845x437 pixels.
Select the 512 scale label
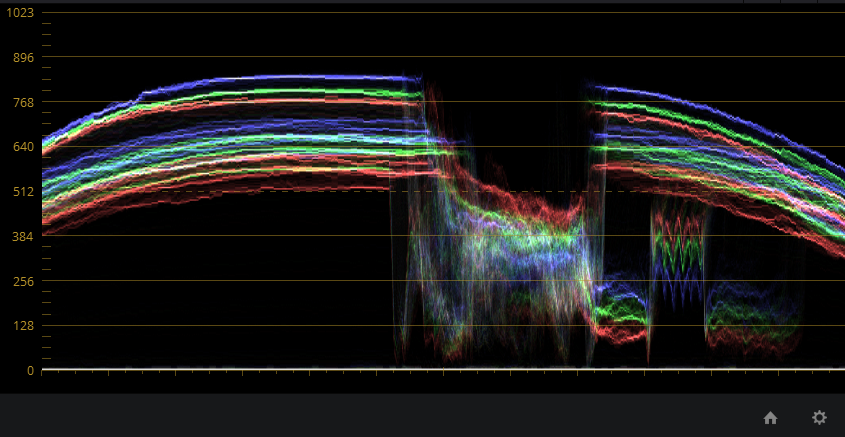23,191
